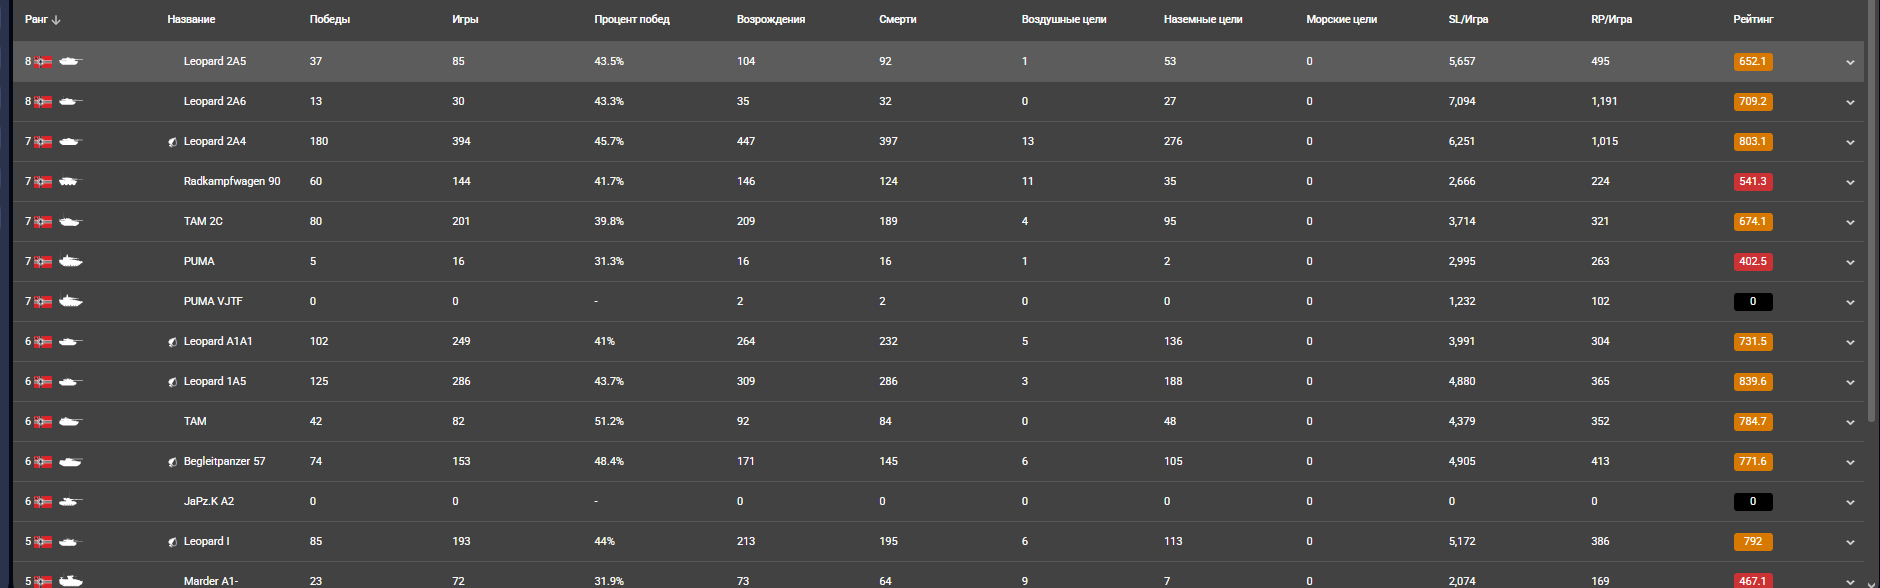
Task: Click the JaPz.K A2 tank destroyer icon
Action: pyautogui.click(x=69, y=501)
